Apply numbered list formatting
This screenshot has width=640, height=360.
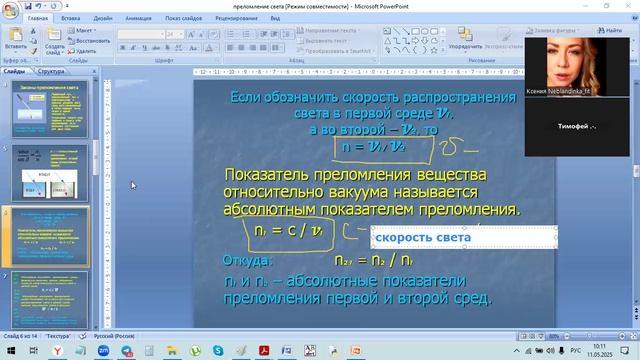pos(246,35)
